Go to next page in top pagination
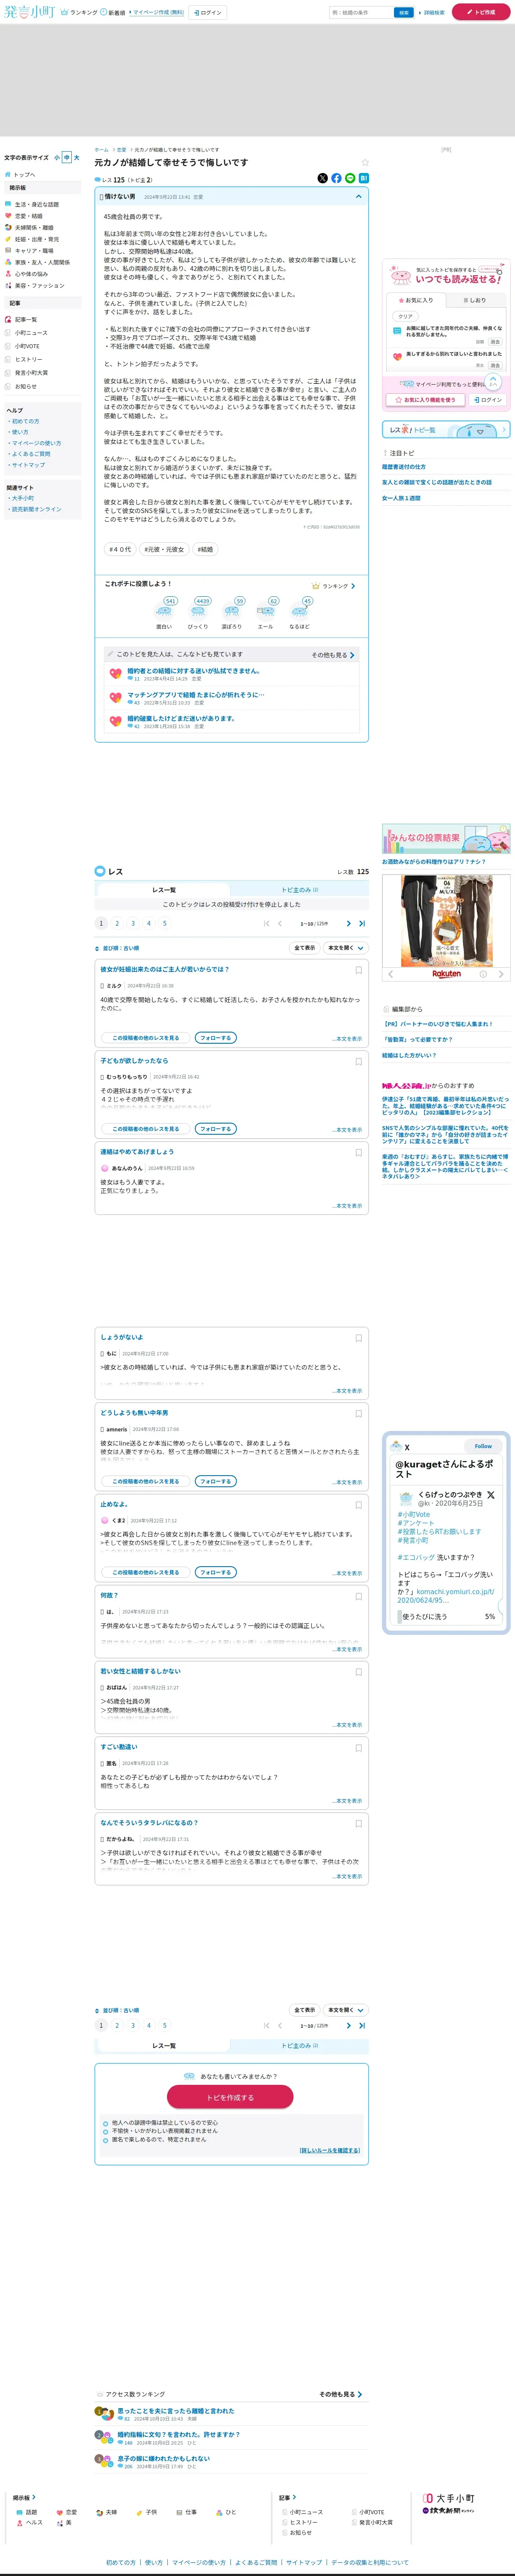The height and width of the screenshot is (2576, 515). (x=348, y=924)
